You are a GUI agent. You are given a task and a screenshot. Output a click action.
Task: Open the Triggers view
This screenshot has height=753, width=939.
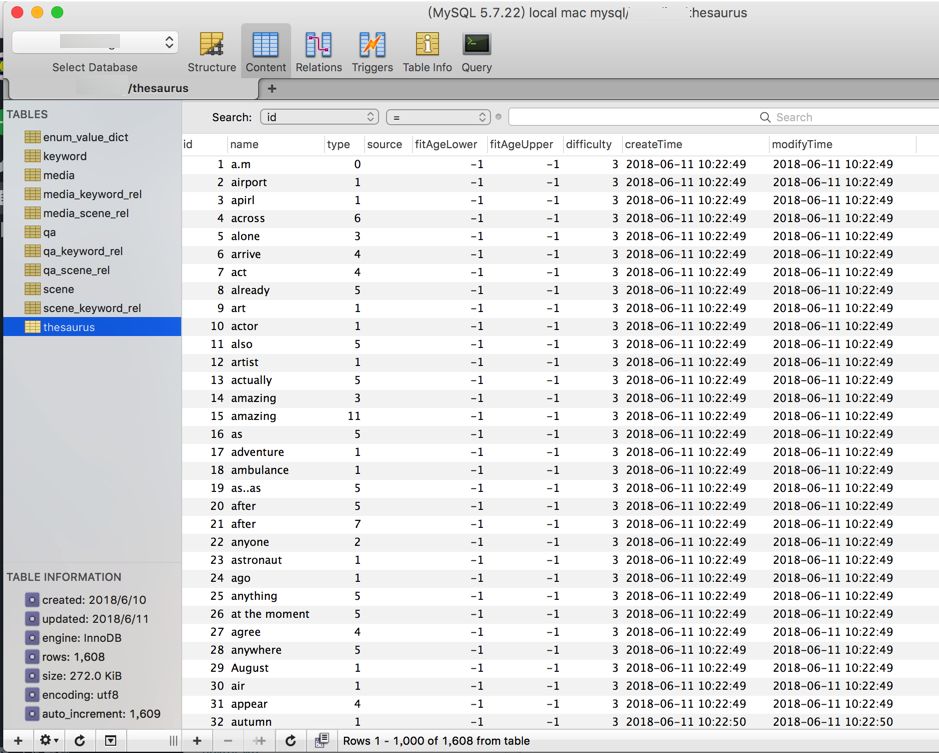click(372, 52)
